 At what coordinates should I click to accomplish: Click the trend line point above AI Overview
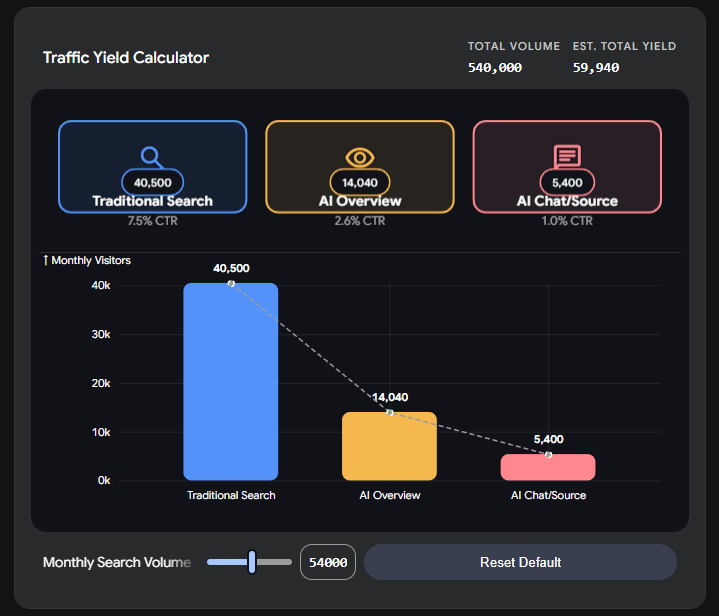click(x=389, y=412)
